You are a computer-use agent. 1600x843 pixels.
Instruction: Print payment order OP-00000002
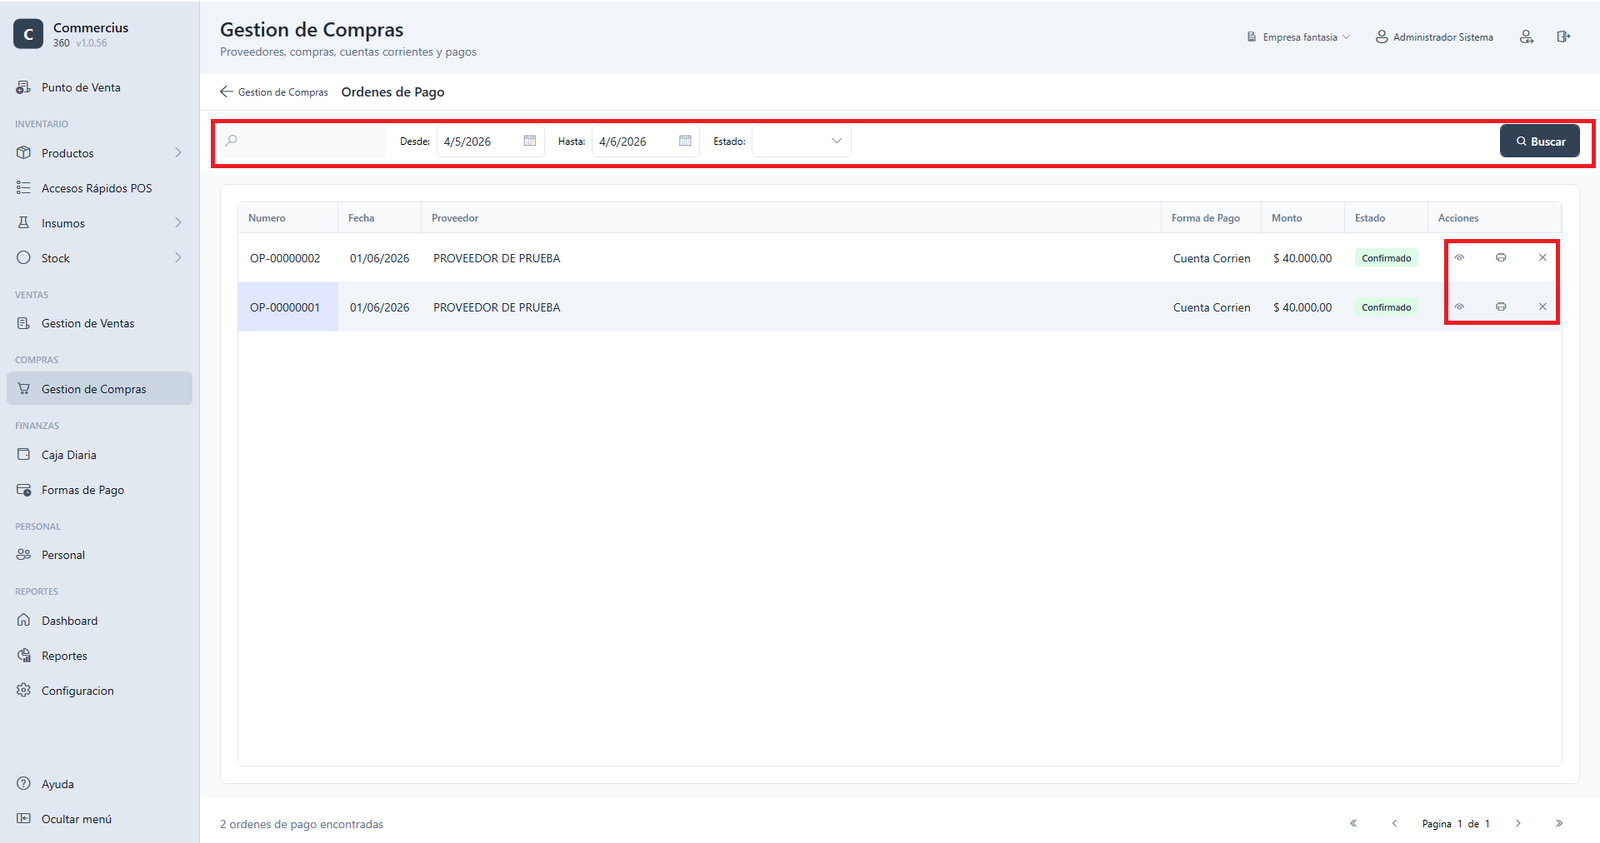[1501, 258]
